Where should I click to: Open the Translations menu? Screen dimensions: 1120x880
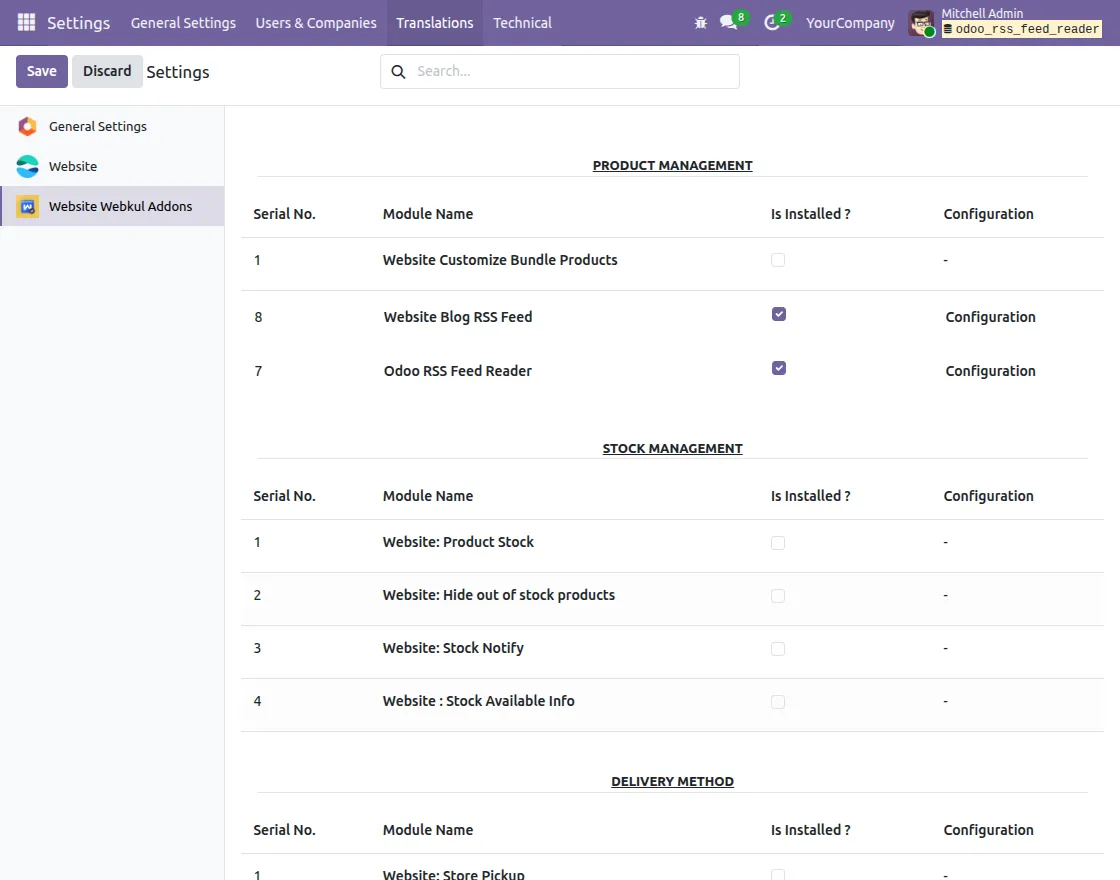click(x=434, y=22)
